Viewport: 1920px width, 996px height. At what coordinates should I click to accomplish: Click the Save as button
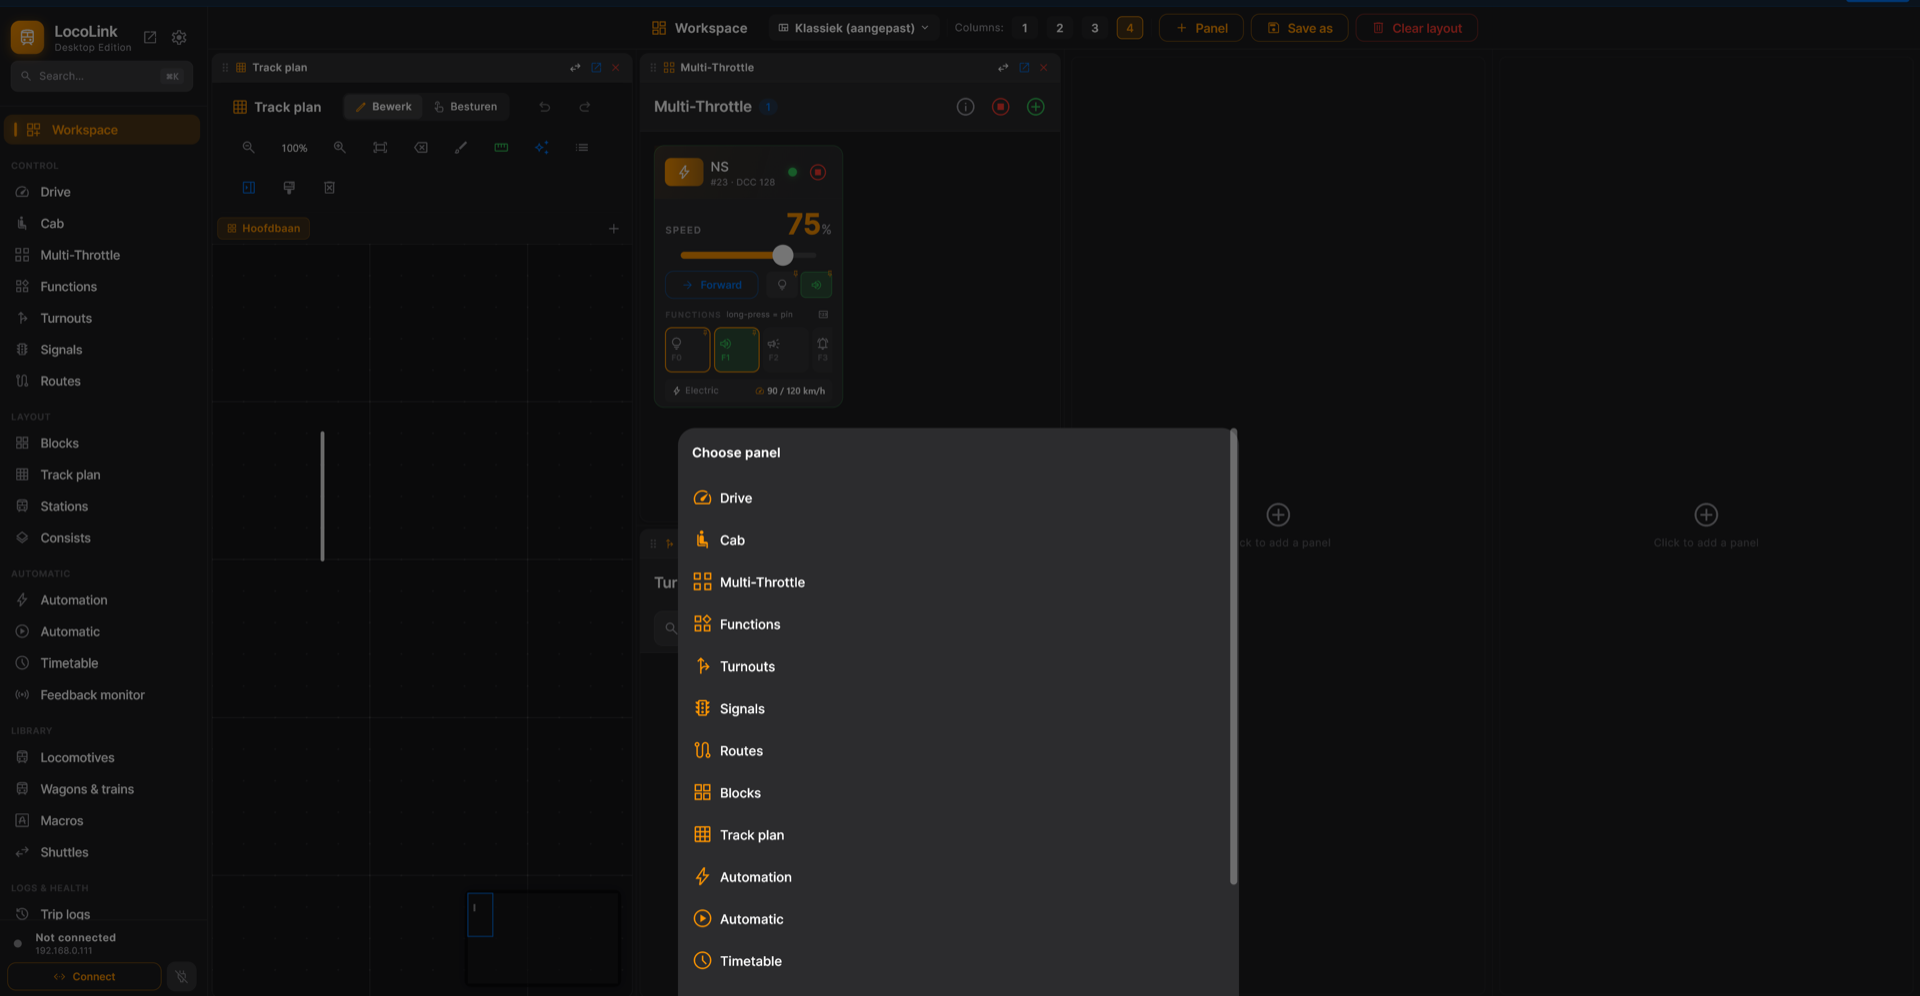[x=1299, y=28]
